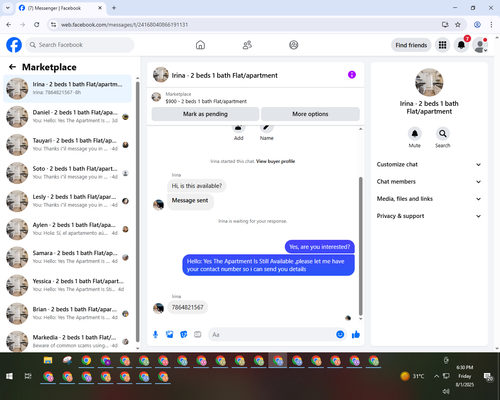This screenshot has width=500, height=400.
Task: Open the Facebook menu grid icon
Action: 442,45
